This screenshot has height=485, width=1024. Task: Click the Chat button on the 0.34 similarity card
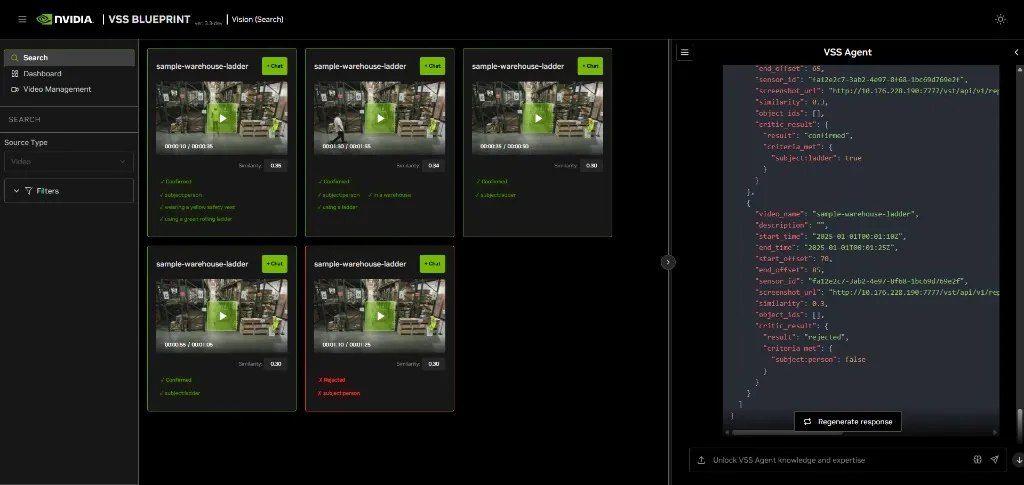433,66
